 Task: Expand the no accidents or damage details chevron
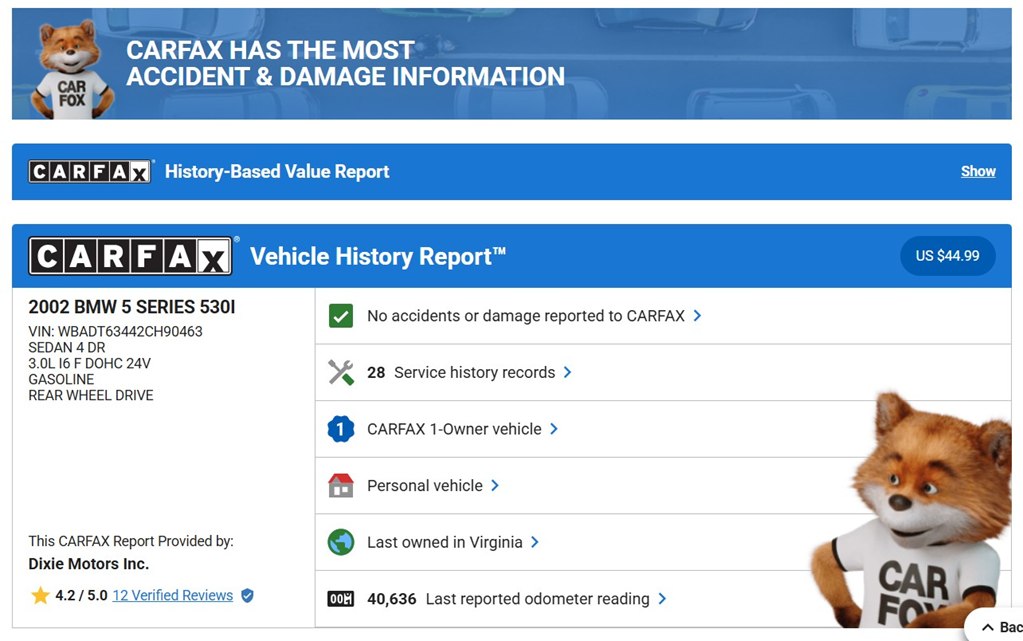tap(697, 316)
